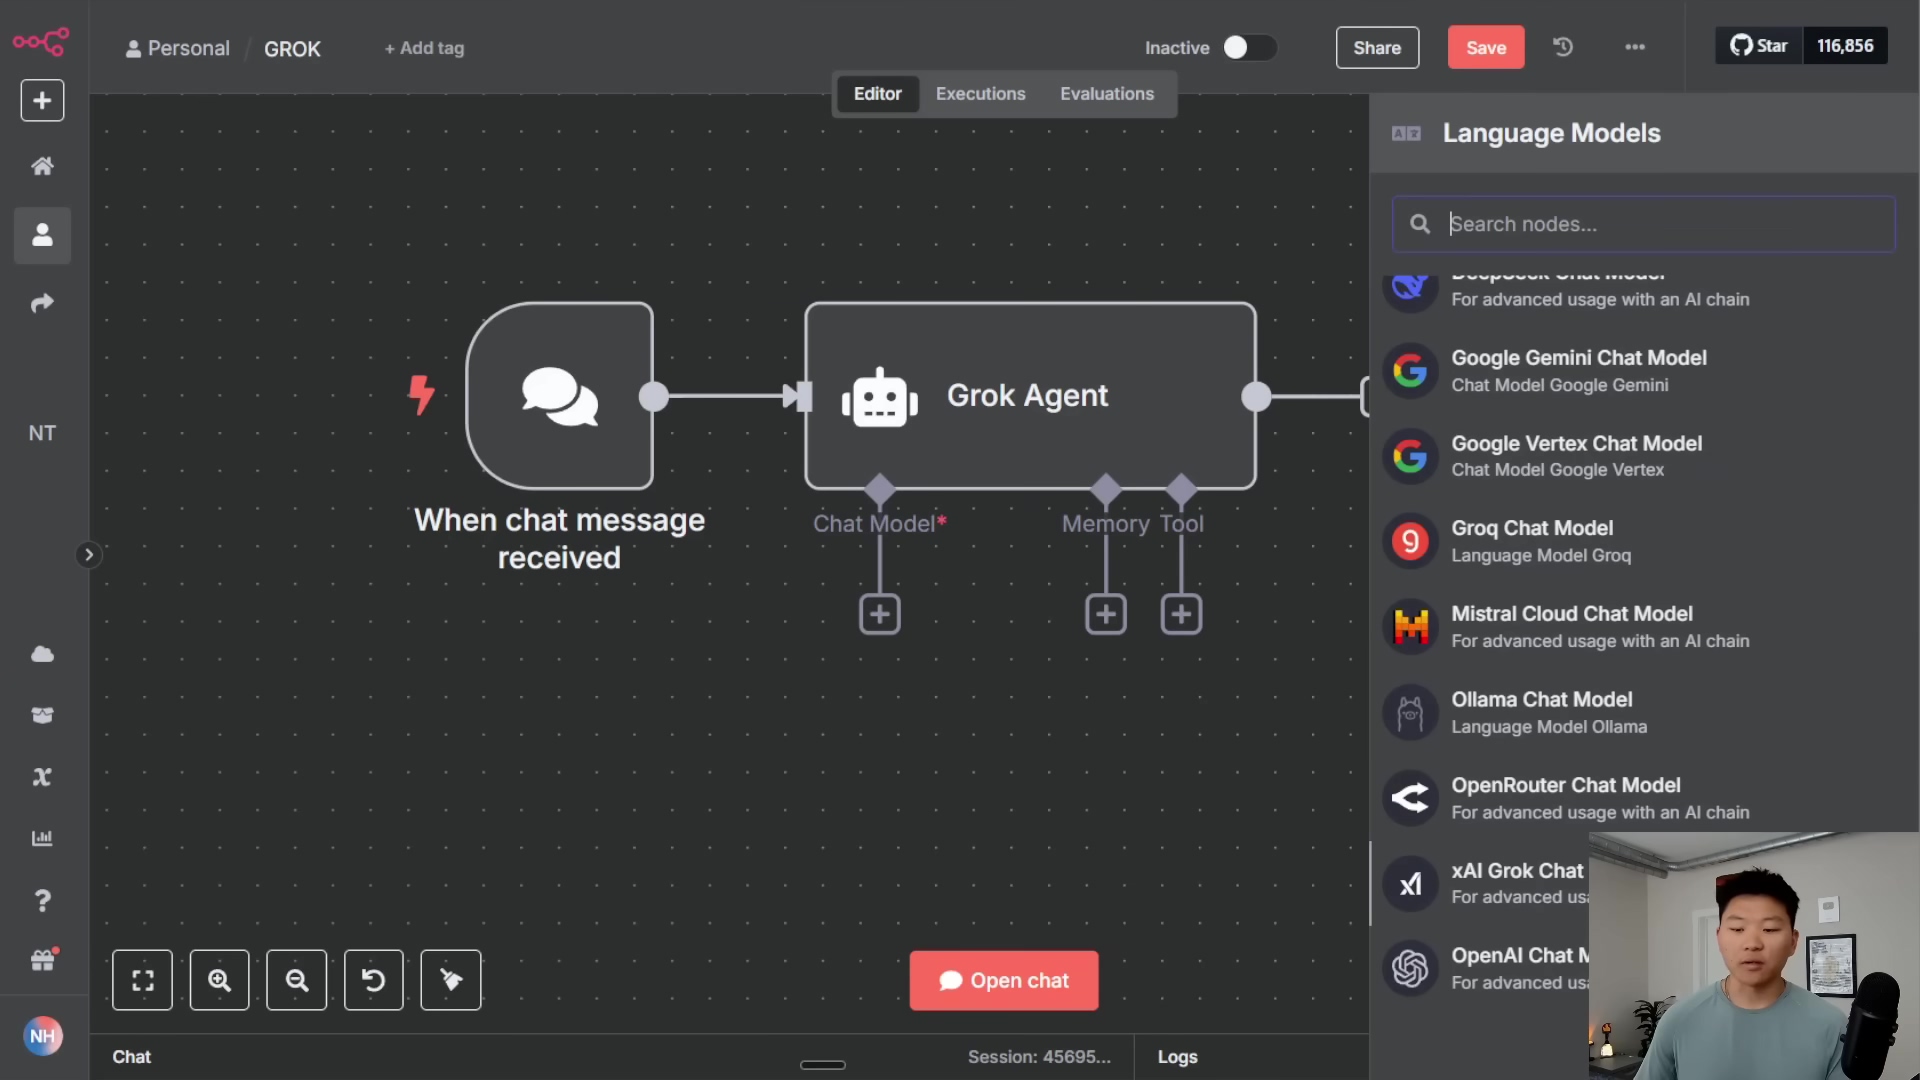
Task: Open the gift what's new icon
Action: (42, 960)
